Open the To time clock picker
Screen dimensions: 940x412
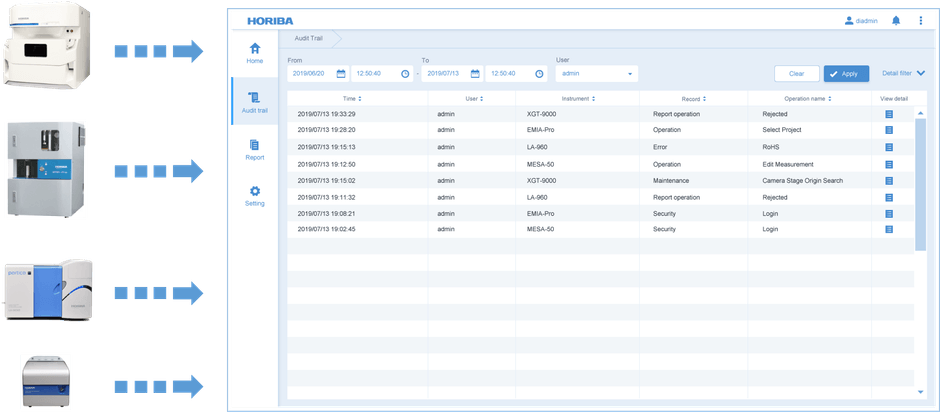tap(539, 73)
